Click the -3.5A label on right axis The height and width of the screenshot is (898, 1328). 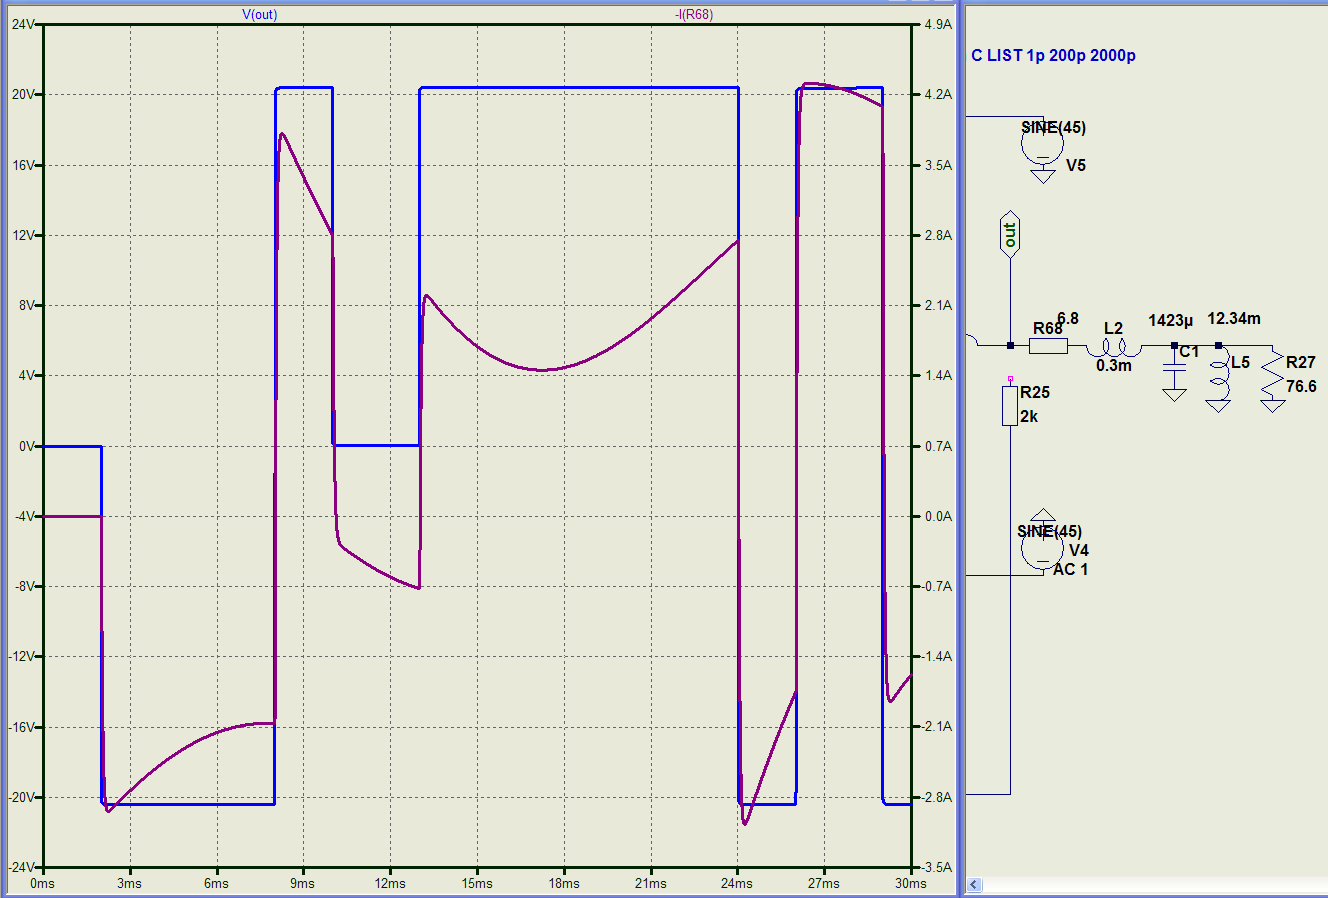point(937,867)
